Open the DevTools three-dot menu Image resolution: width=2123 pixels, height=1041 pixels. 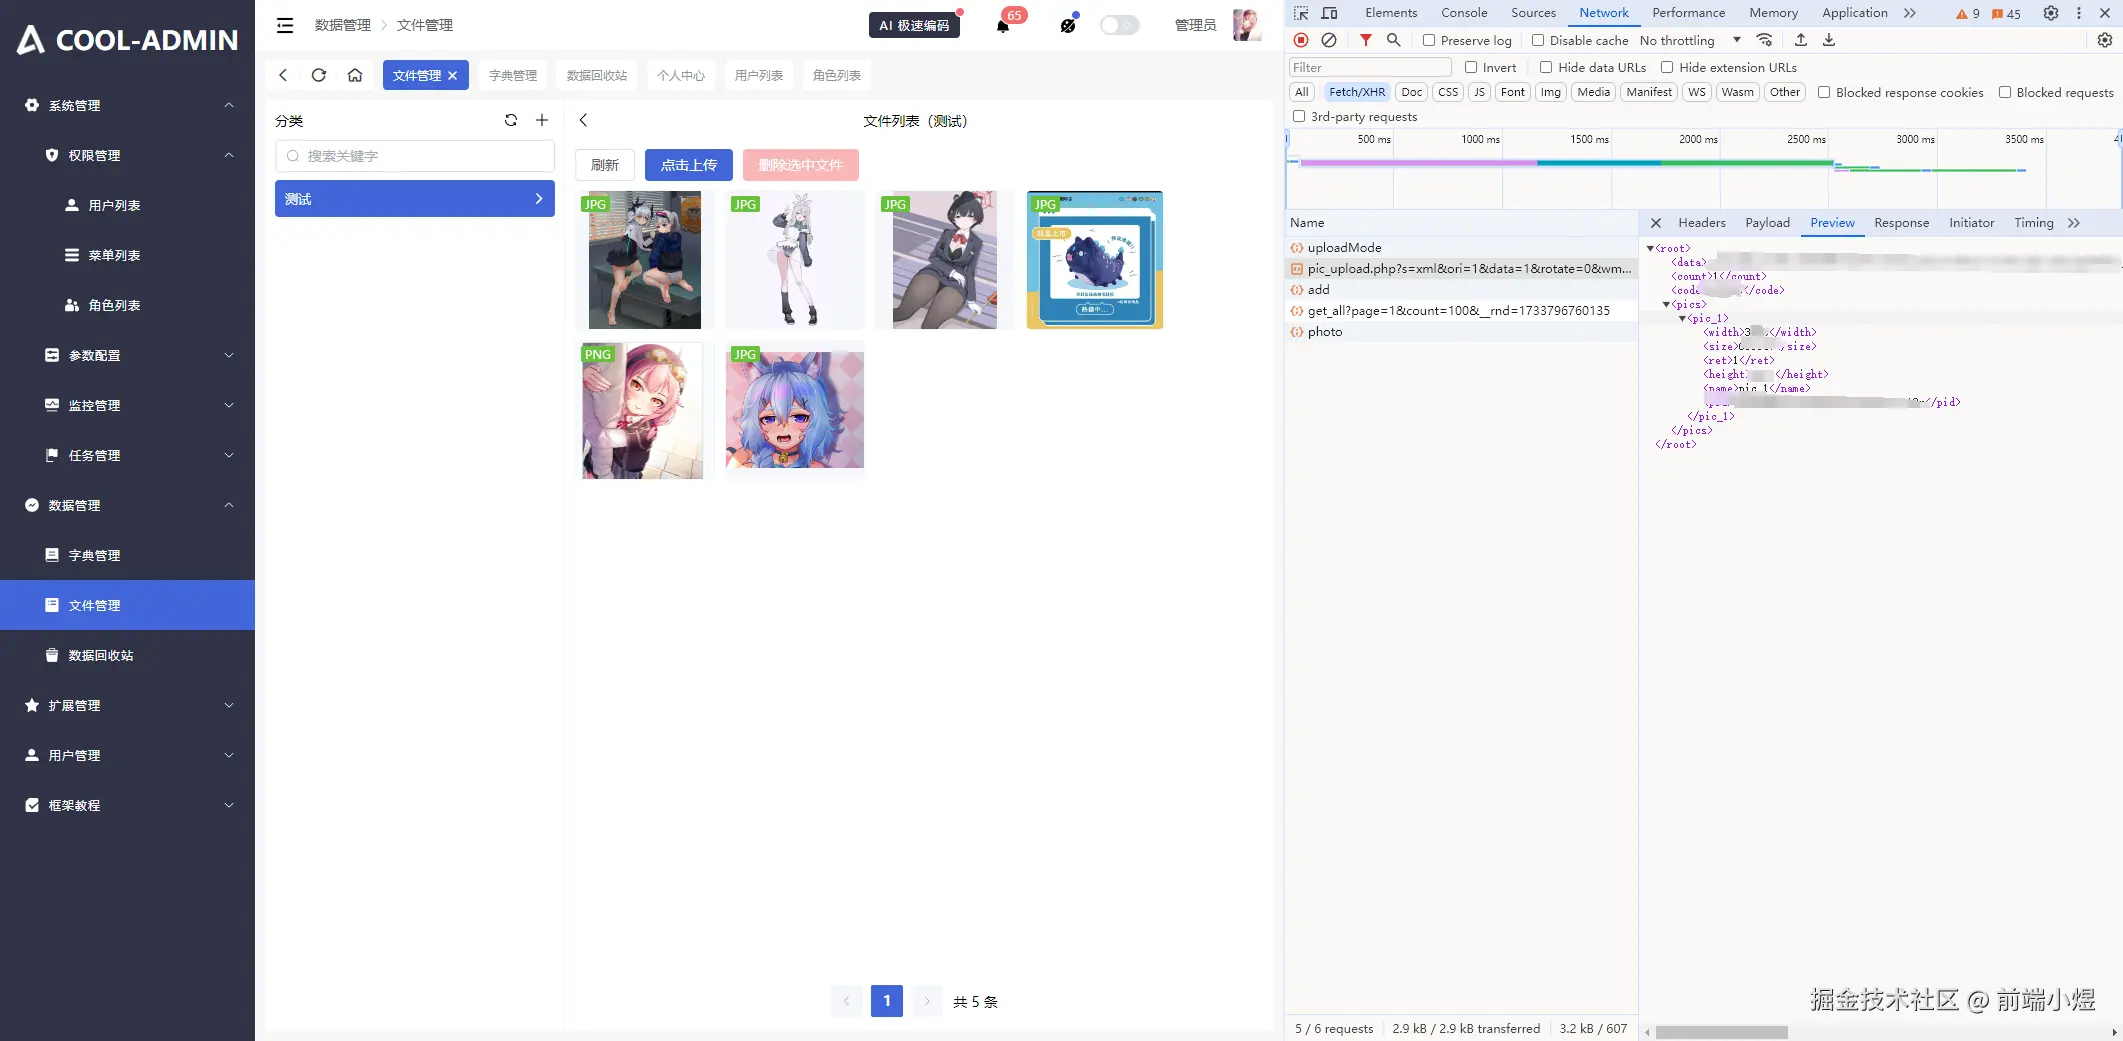point(2079,13)
